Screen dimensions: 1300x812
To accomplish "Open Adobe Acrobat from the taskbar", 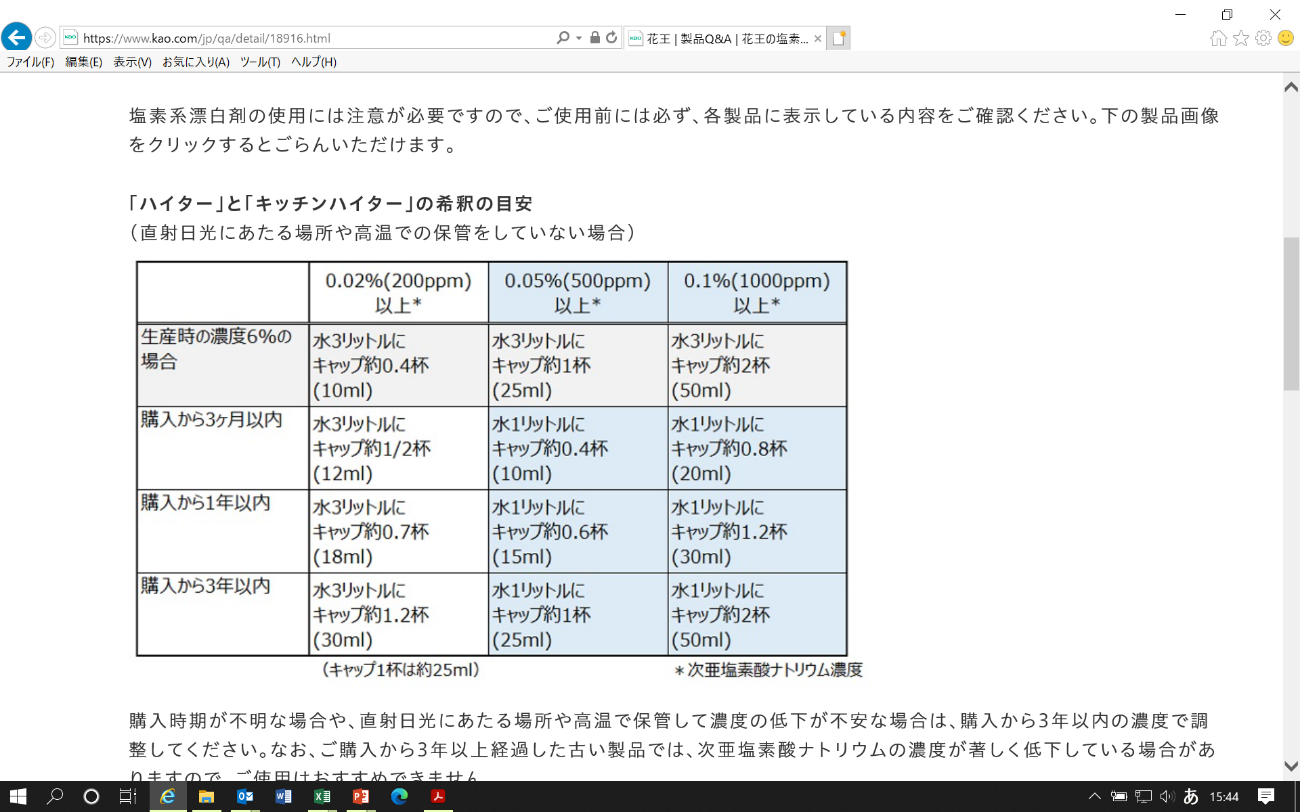I will 437,797.
